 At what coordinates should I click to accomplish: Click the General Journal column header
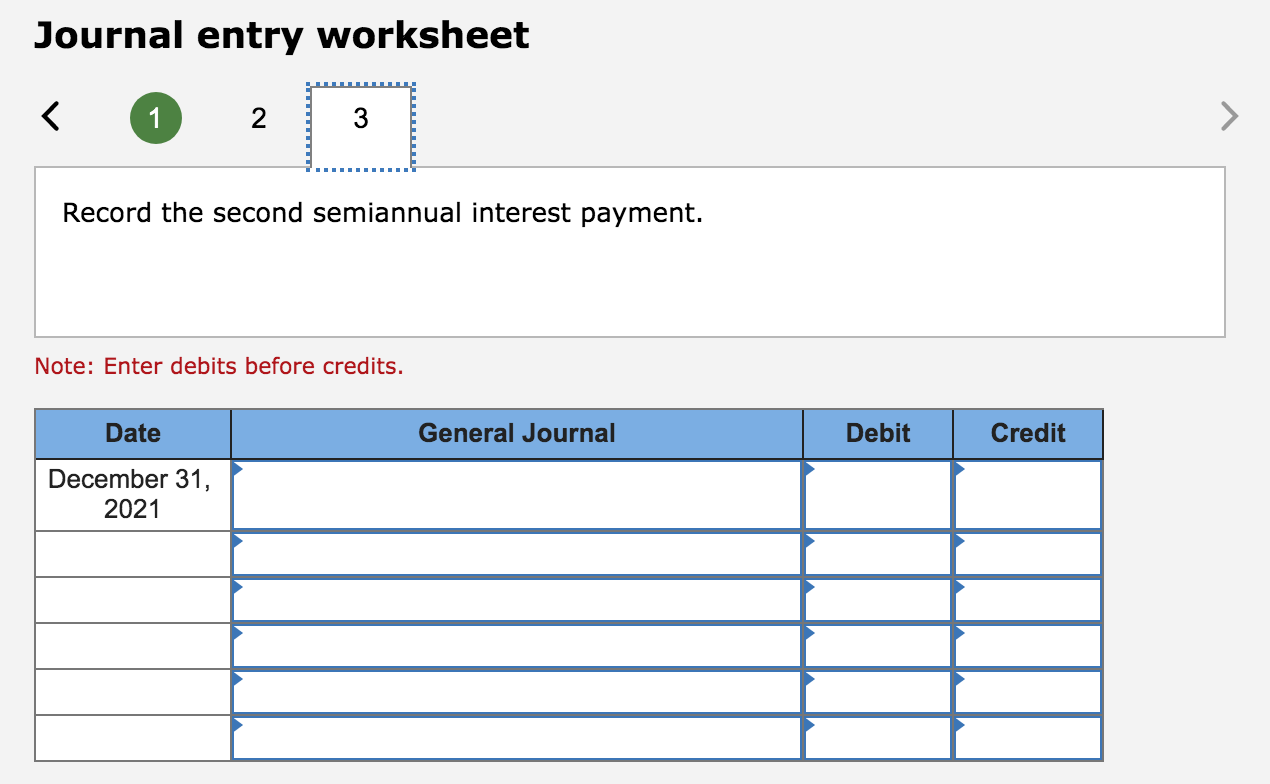517,433
